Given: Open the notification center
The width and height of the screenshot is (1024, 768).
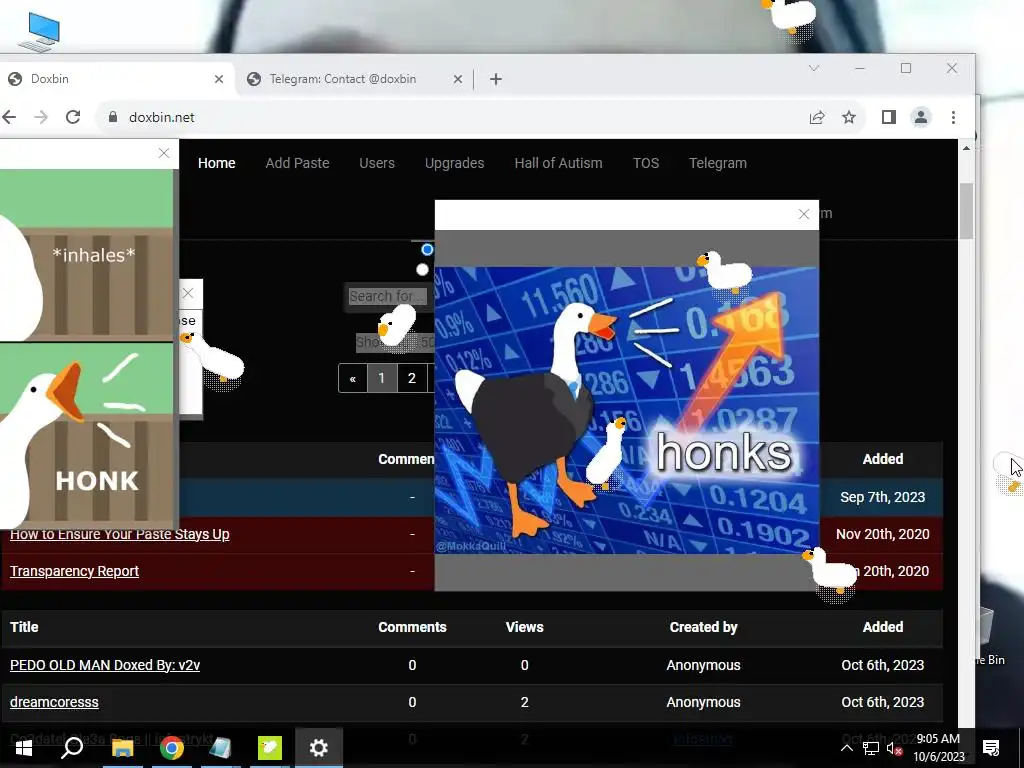Looking at the screenshot, I should point(991,748).
